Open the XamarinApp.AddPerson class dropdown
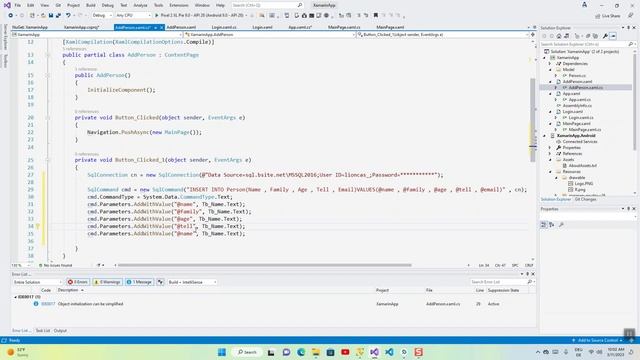Viewport: 640px width, 360px height. (x=269, y=35)
